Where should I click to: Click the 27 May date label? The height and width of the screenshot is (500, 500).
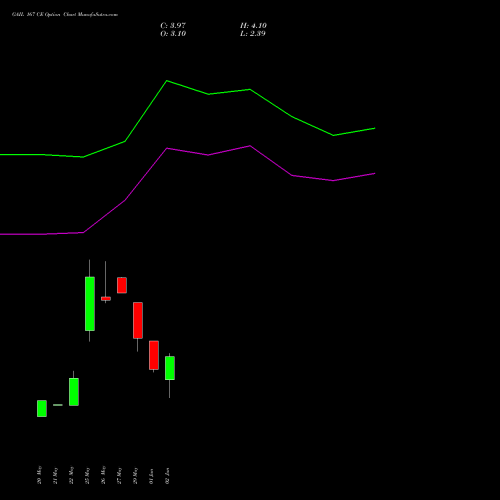119,475
